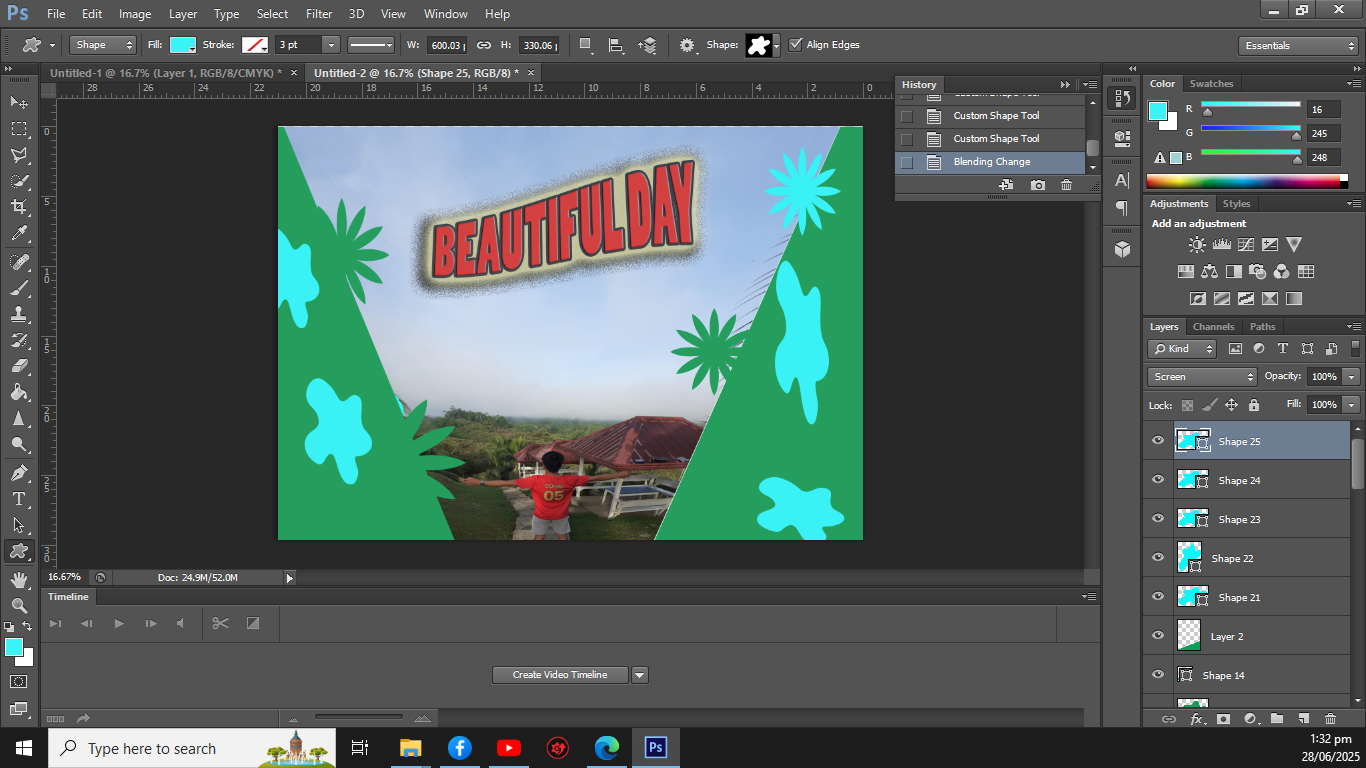Select the Rectangular Marquee tool
The height and width of the screenshot is (768, 1366).
(x=19, y=128)
